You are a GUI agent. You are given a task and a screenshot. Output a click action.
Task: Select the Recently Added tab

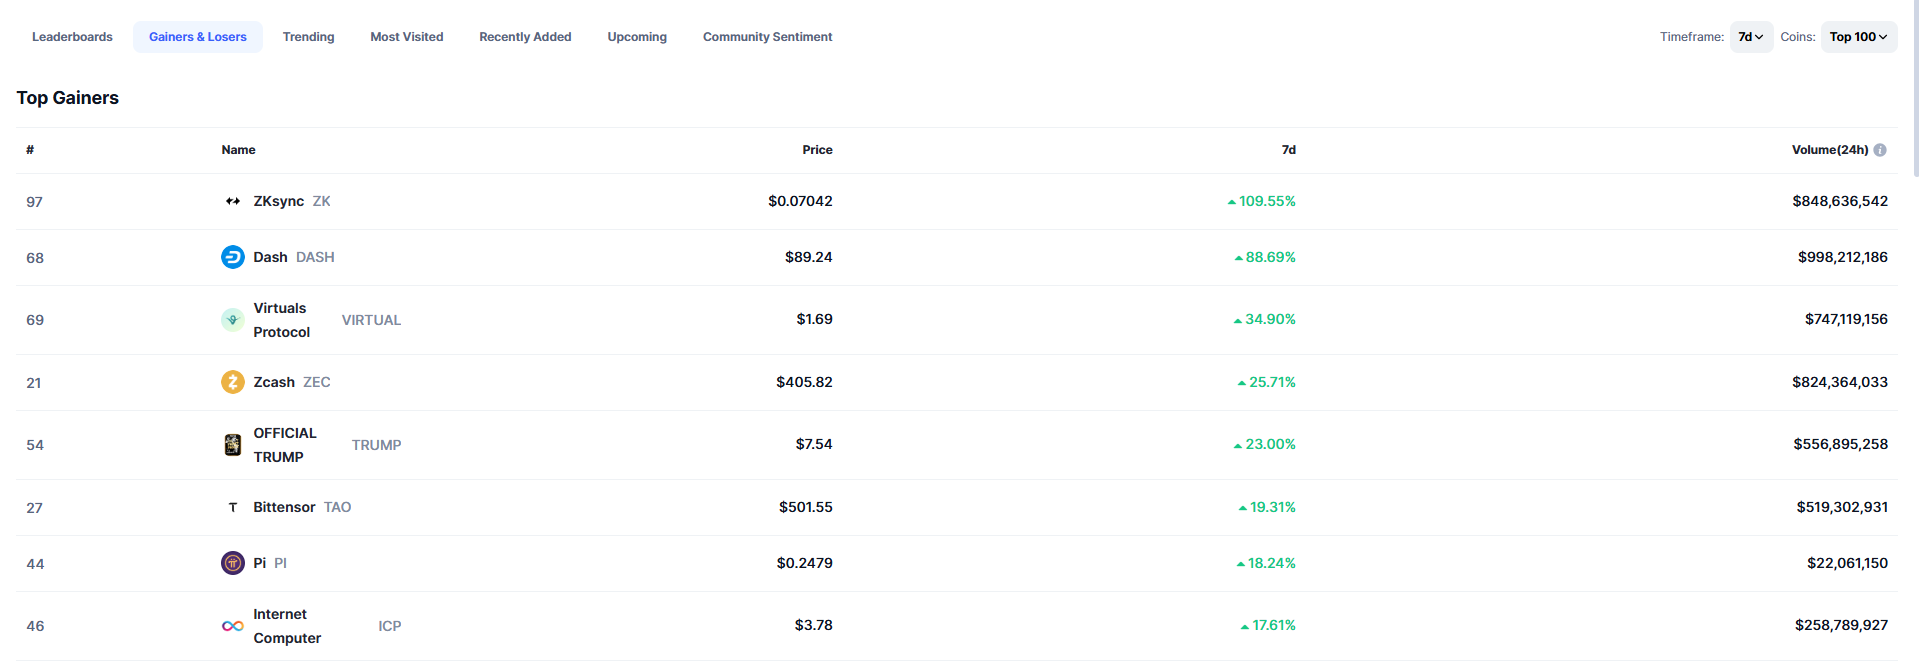pyautogui.click(x=525, y=37)
